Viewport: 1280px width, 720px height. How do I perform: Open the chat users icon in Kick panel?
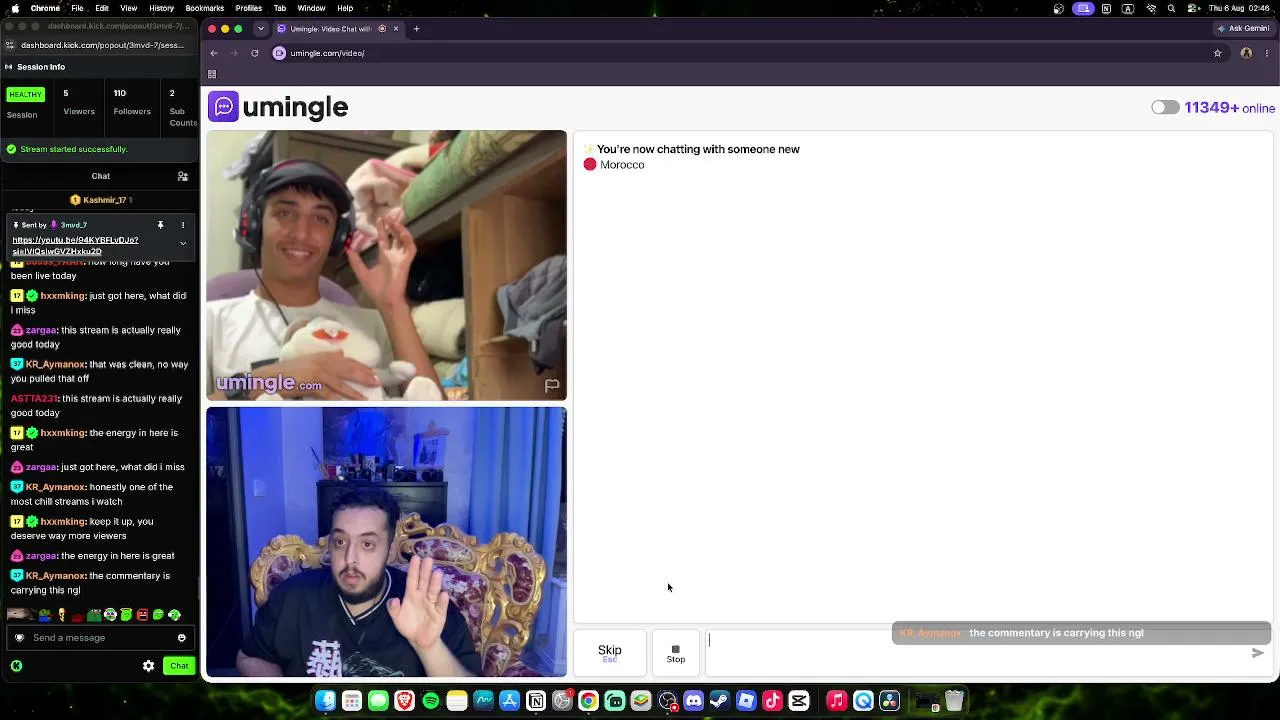tap(183, 176)
